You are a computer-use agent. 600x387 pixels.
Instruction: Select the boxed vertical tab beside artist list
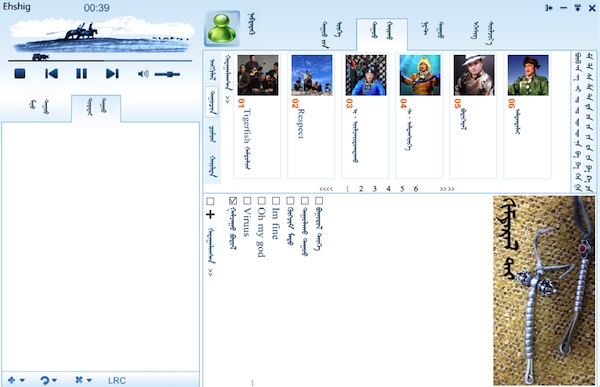point(212,102)
